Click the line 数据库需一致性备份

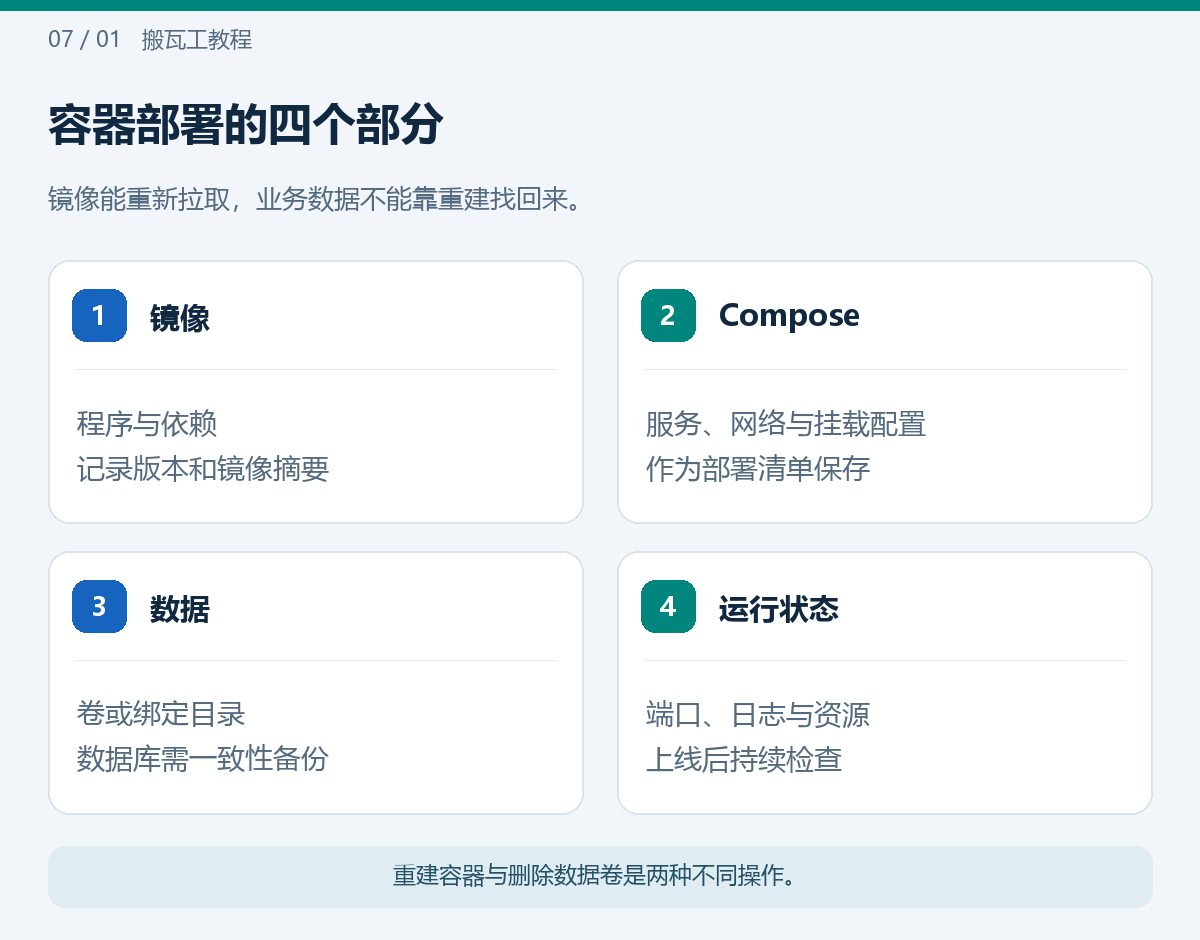click(203, 759)
